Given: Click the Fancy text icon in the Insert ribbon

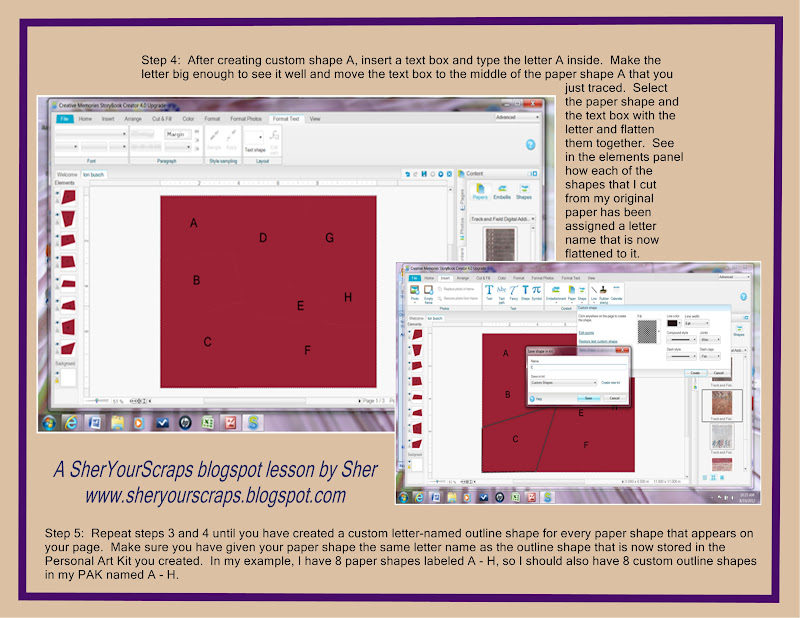Looking at the screenshot, I should coord(514,292).
